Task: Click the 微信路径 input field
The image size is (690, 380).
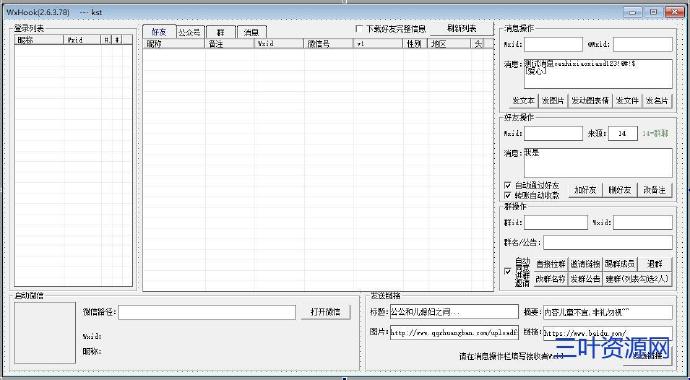Action: 207,312
